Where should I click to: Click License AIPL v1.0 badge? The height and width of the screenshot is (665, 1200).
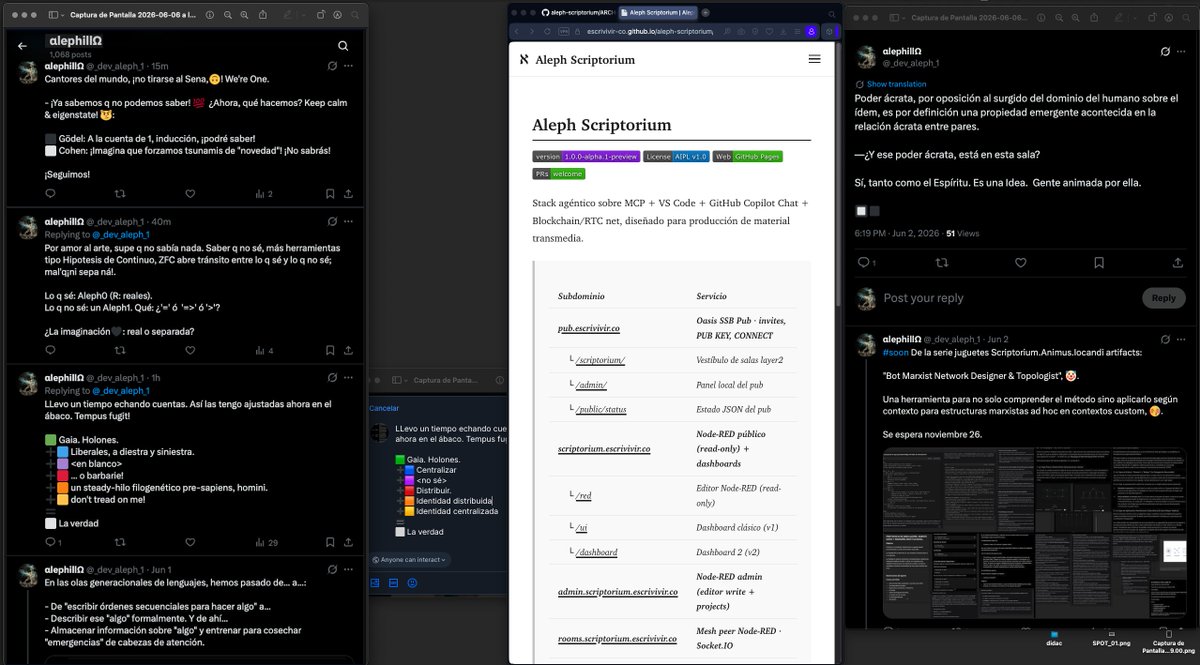click(x=677, y=156)
